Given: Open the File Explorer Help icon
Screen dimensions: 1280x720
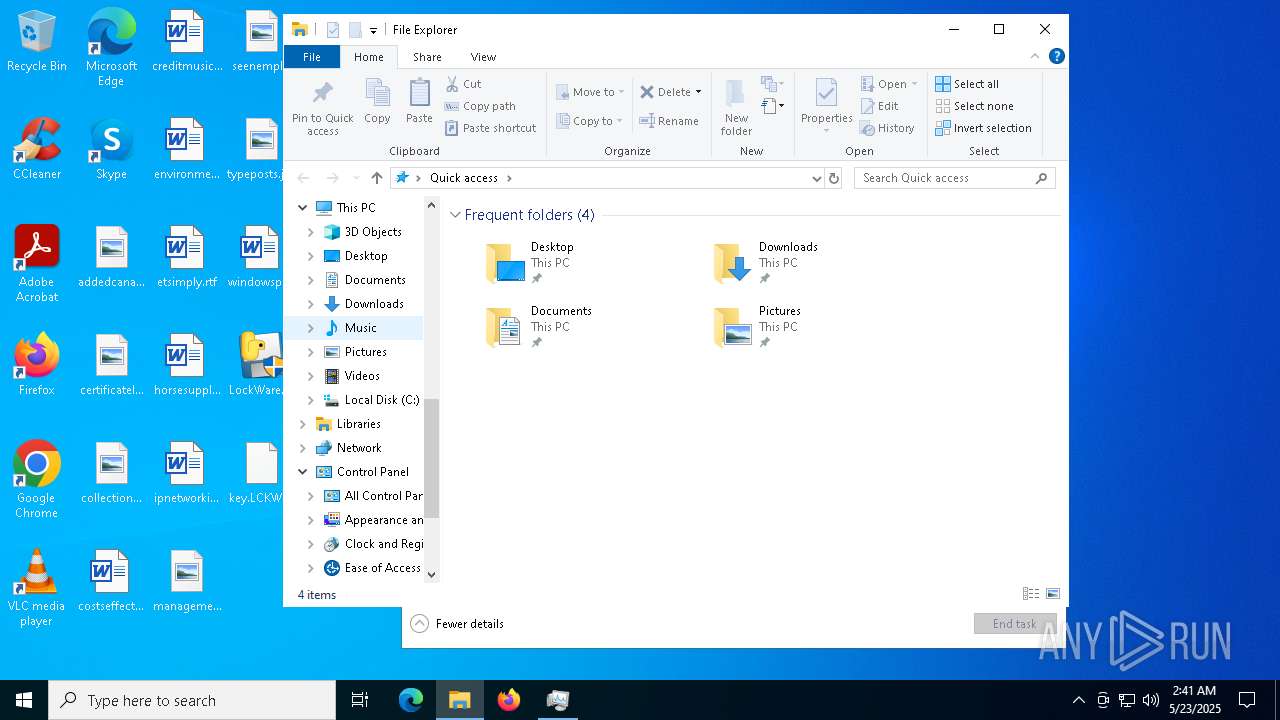Looking at the screenshot, I should pos(1056,56).
